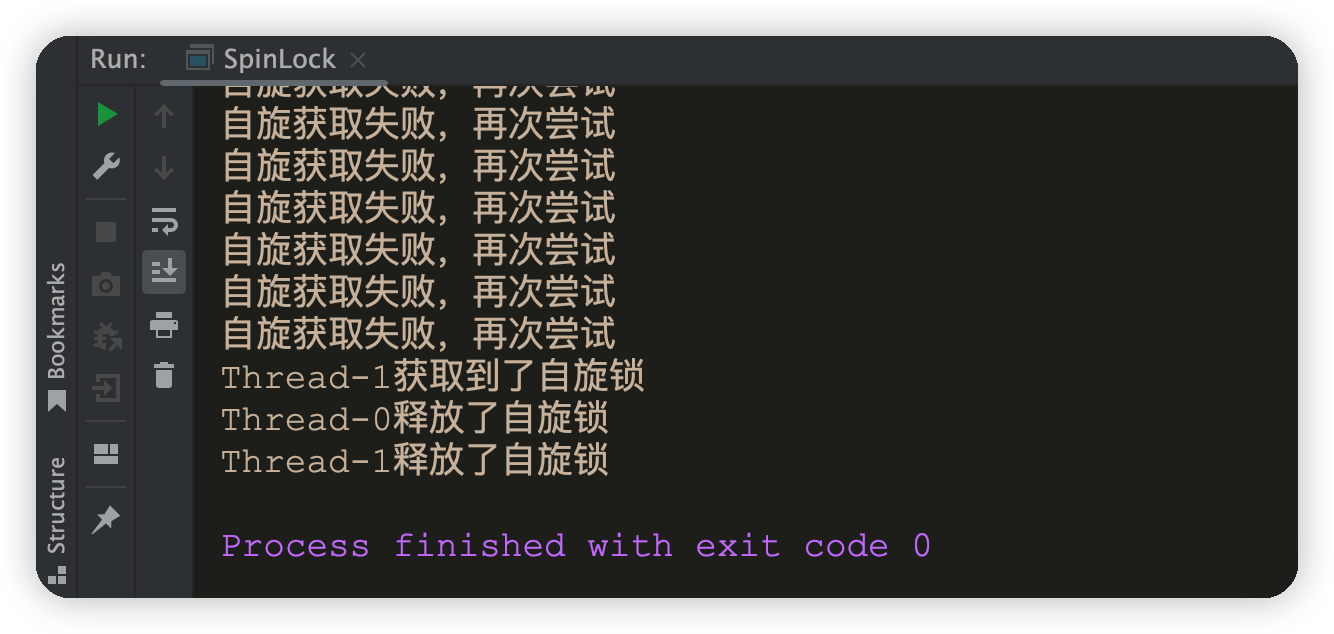Print console output with printer icon
This screenshot has height=634, width=1334.
[164, 324]
